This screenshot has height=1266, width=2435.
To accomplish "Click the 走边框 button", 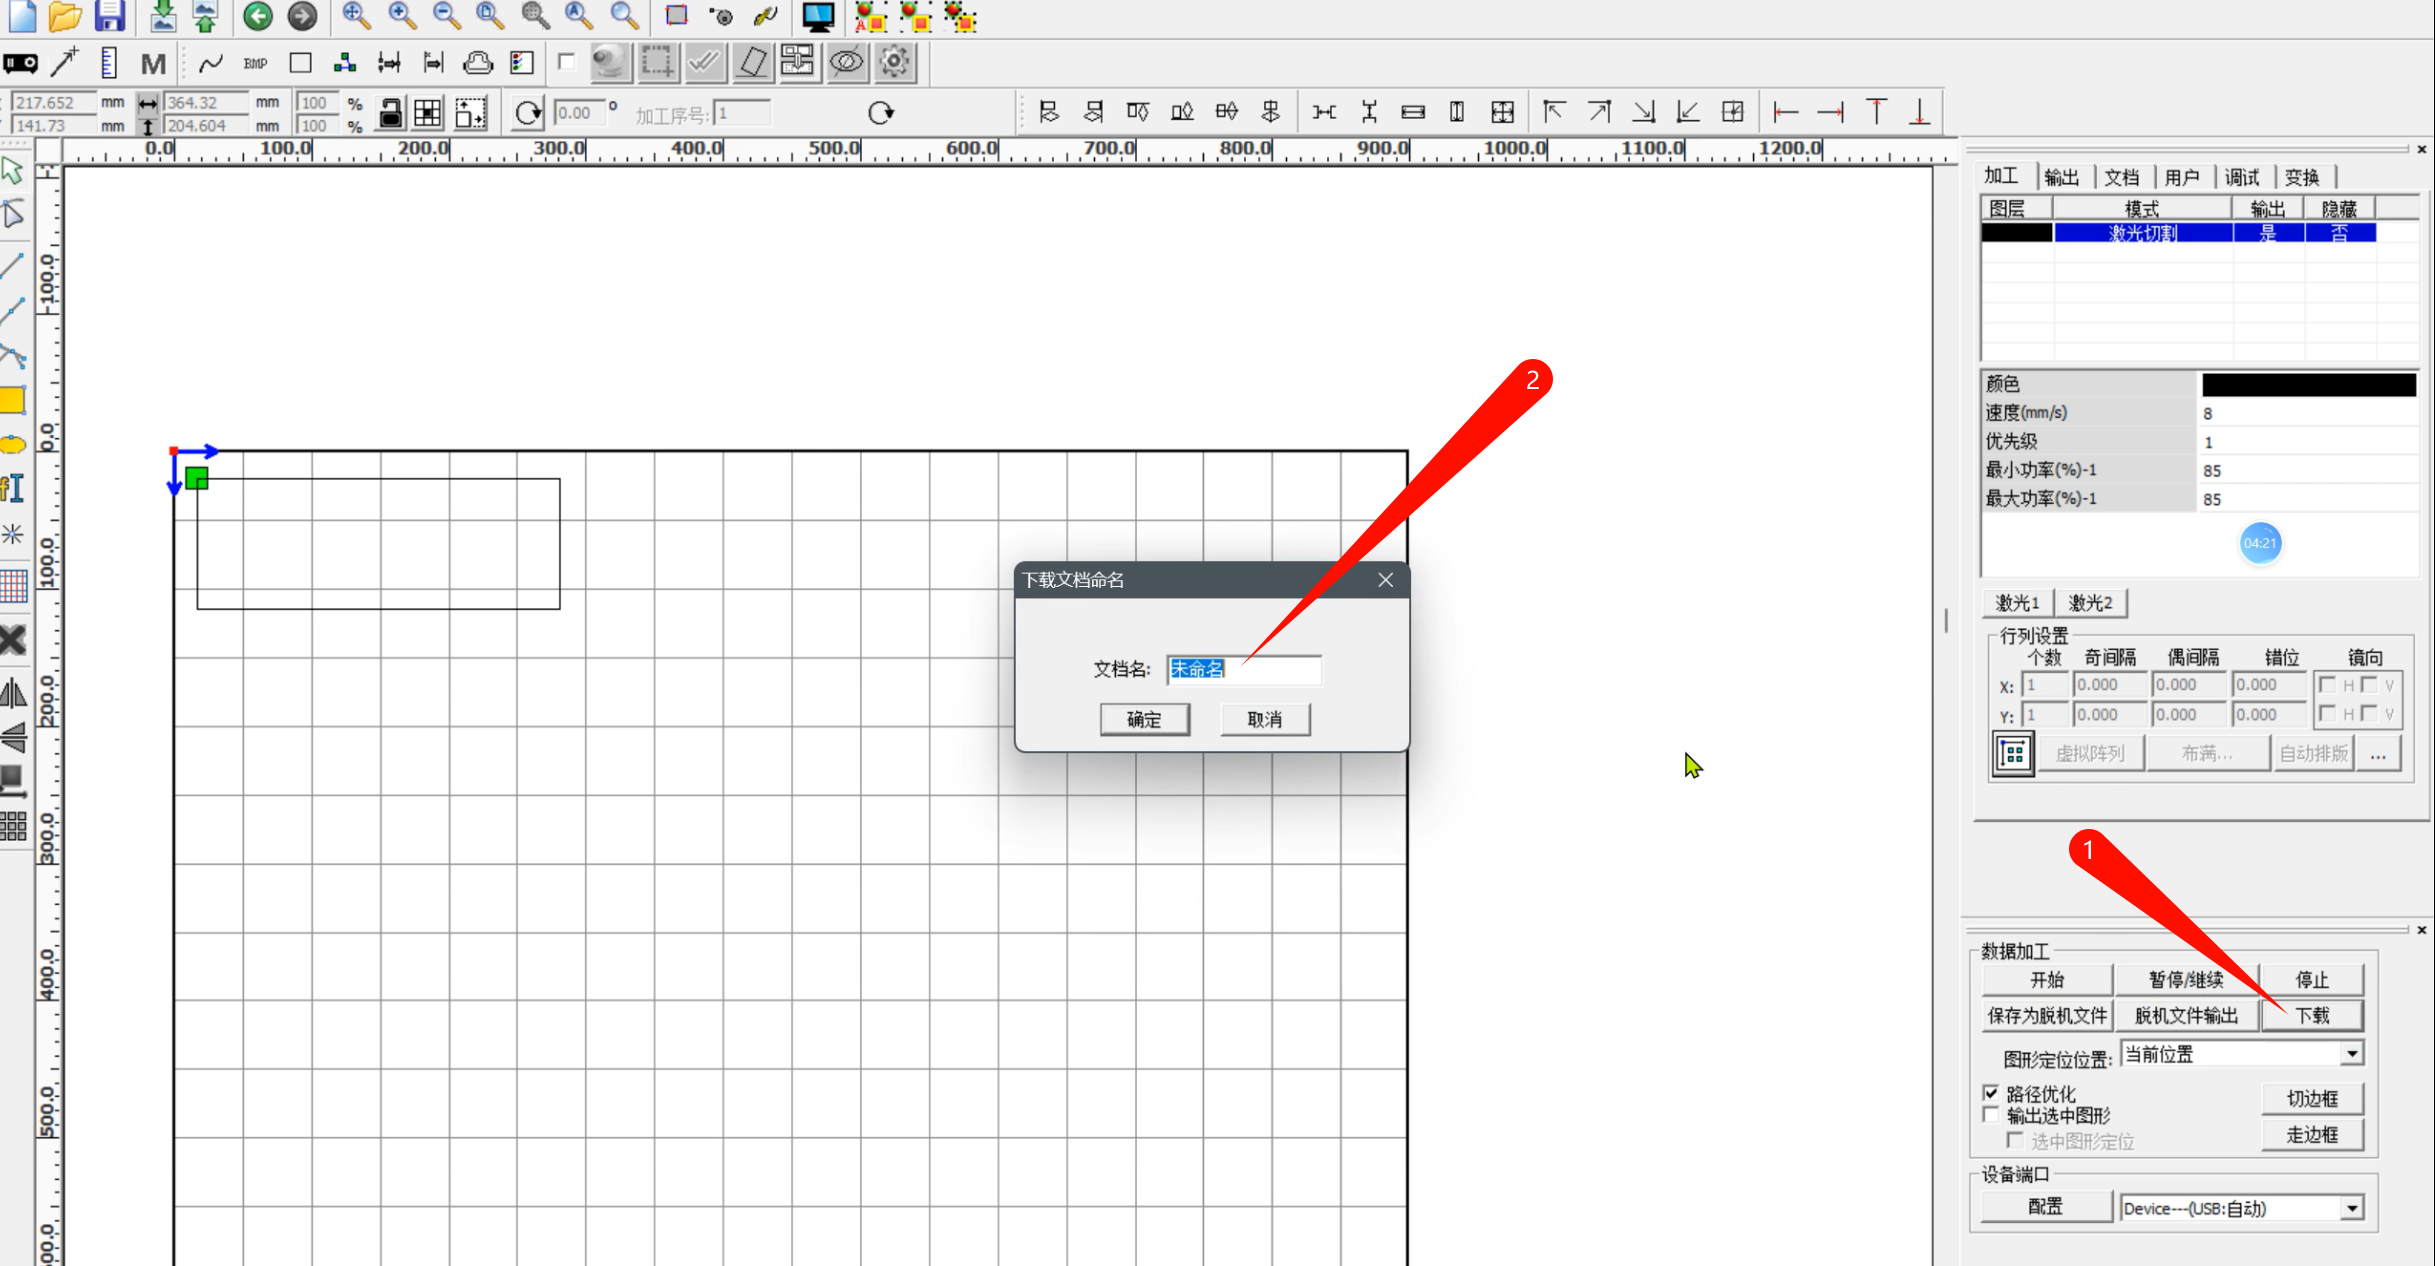I will tap(2312, 1134).
